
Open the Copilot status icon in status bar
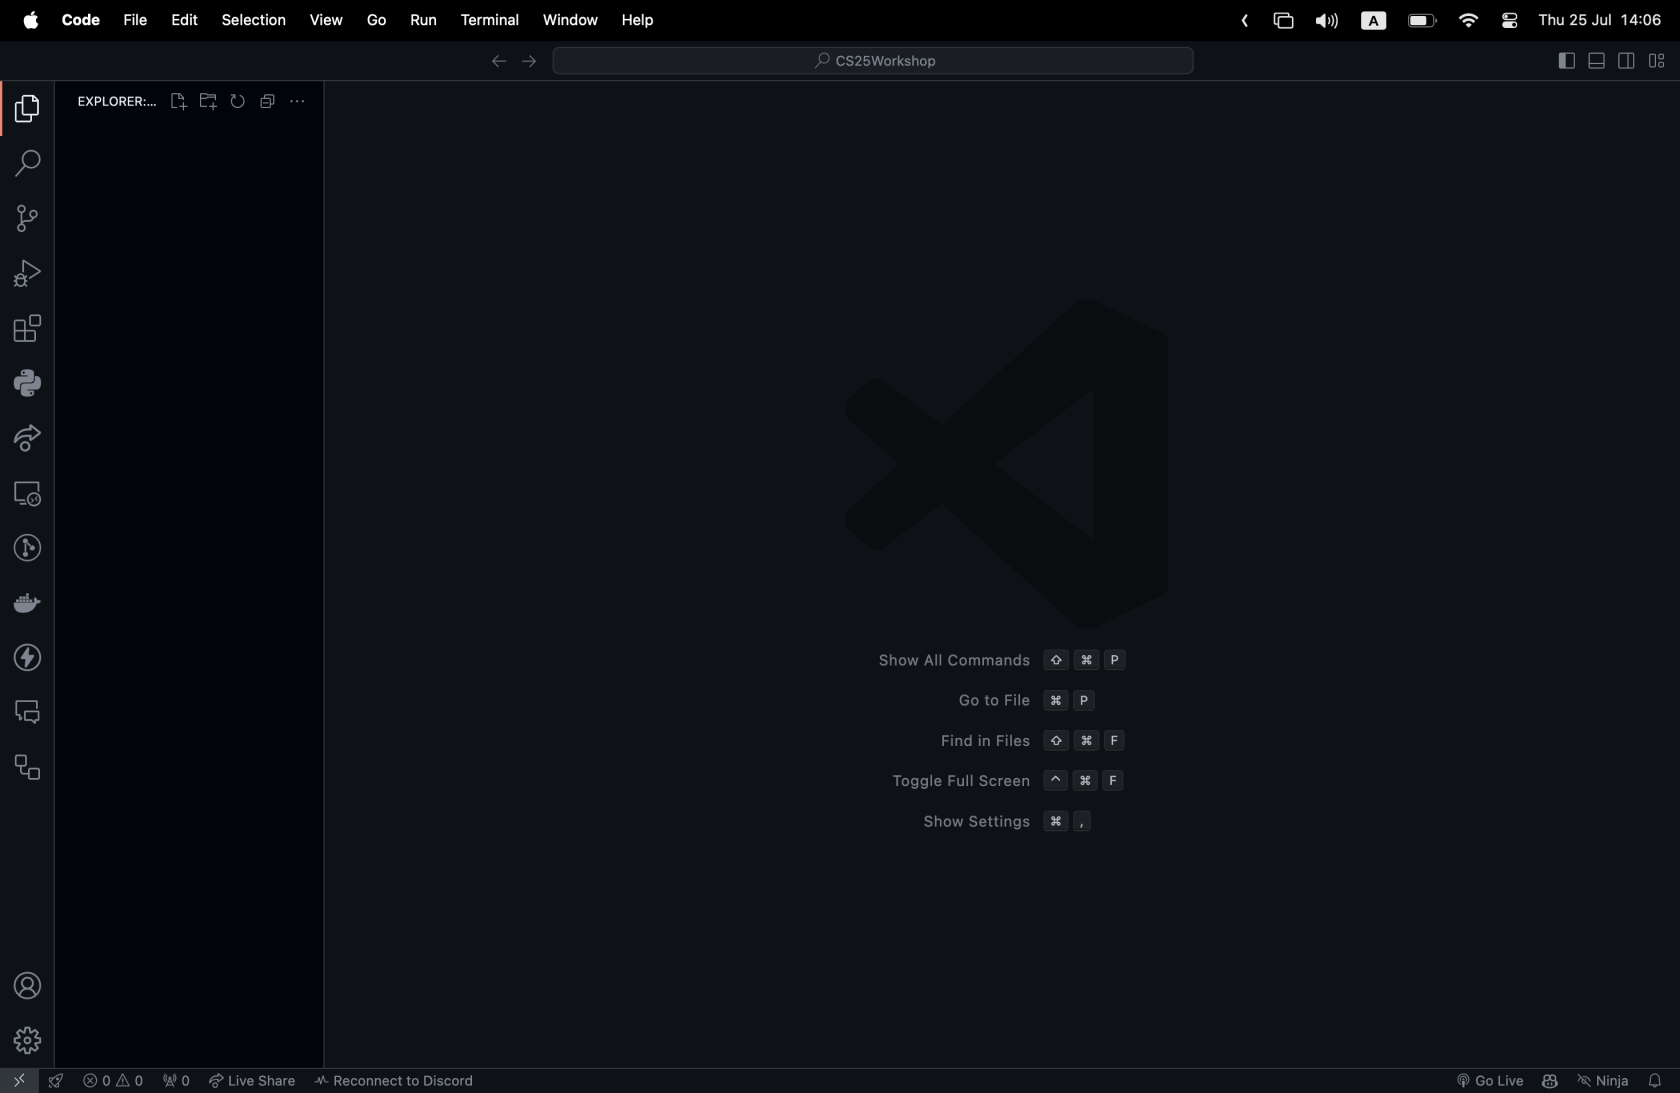[x=1550, y=1081]
